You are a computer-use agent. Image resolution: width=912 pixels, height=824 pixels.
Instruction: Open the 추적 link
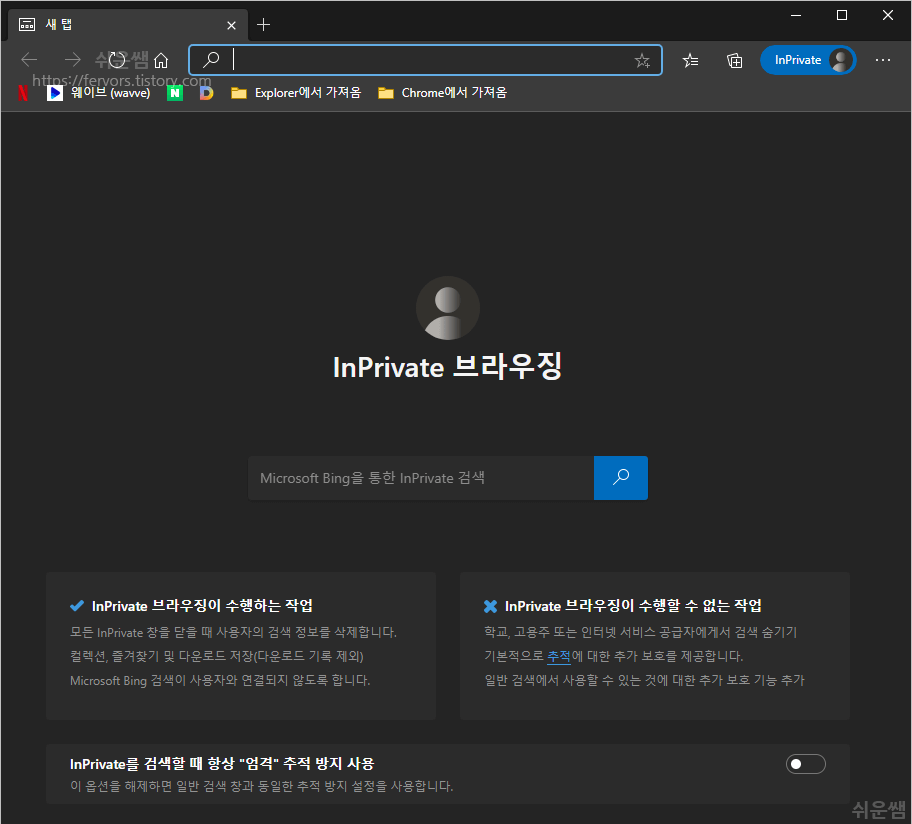(559, 657)
